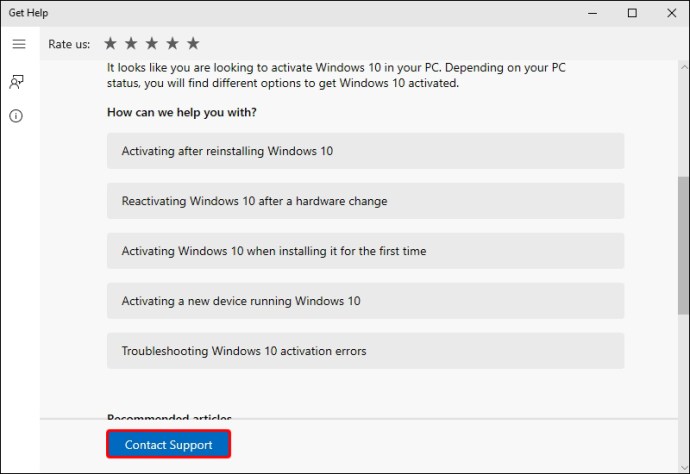The height and width of the screenshot is (474, 690).
Task: Click the 'Get Help' window title
Action: pyautogui.click(x=28, y=13)
